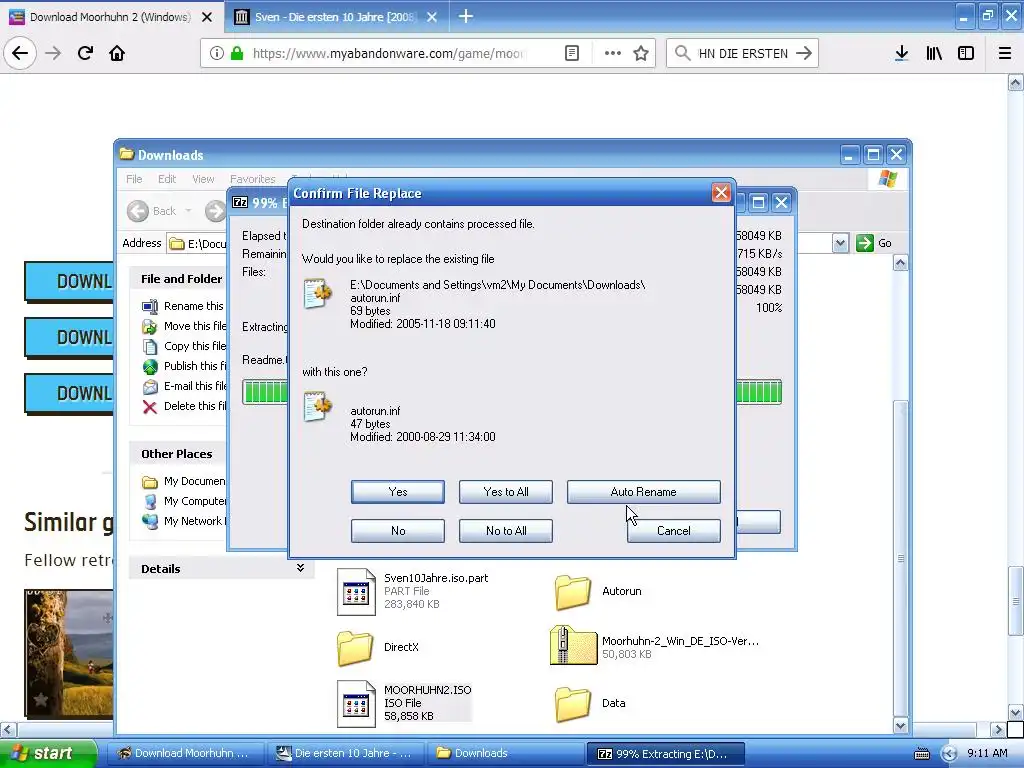Screen dimensions: 1024x768
Task: Click E-mail this file task
Action: (185, 386)
